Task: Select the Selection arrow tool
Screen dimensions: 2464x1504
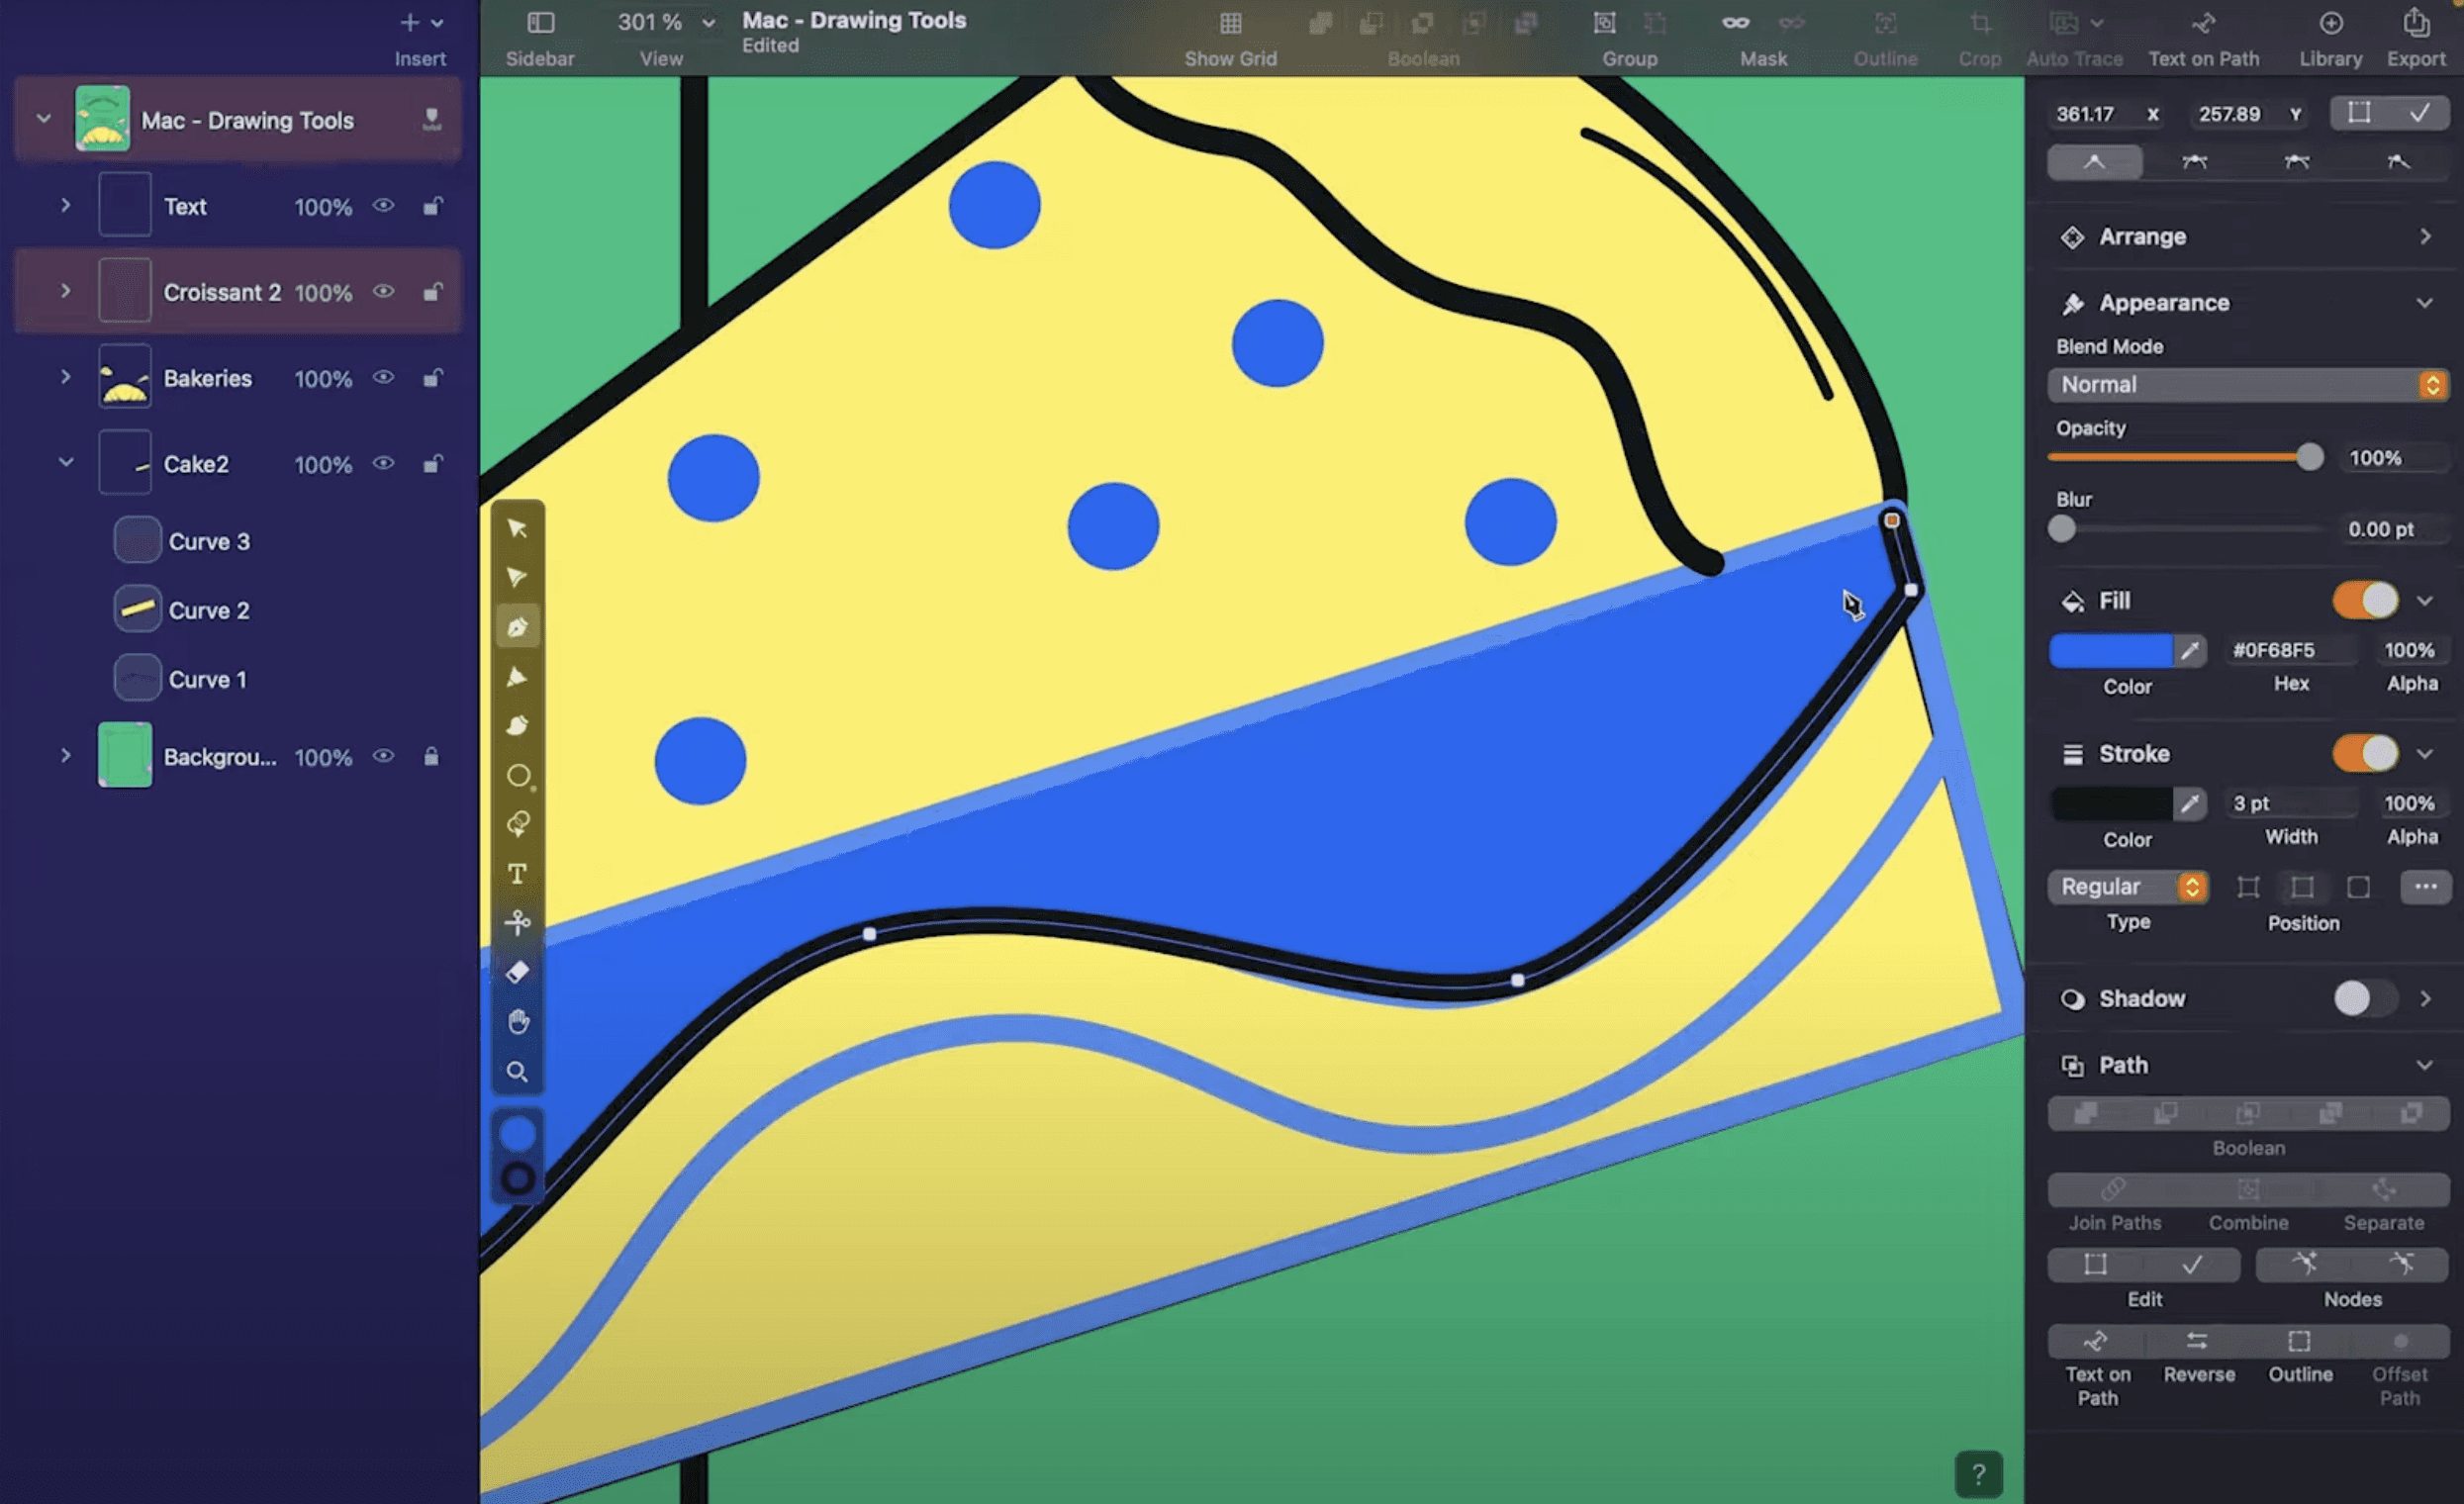Action: pos(517,528)
